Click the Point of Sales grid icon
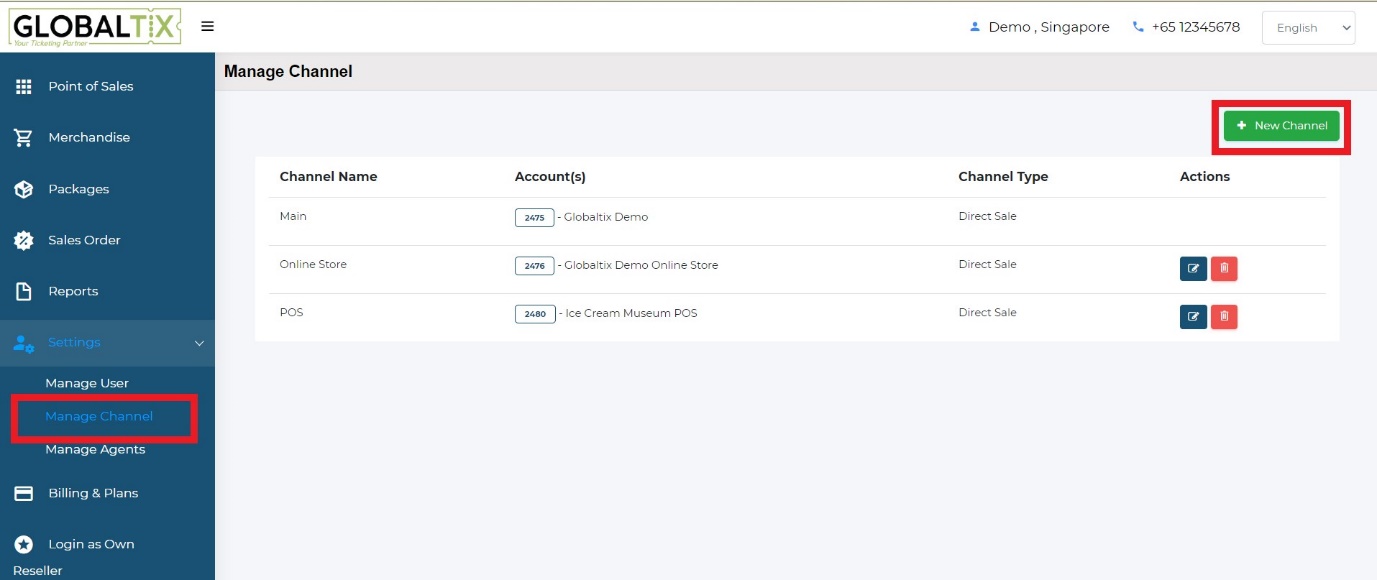Screen dimensions: 1377x580 pos(24,86)
